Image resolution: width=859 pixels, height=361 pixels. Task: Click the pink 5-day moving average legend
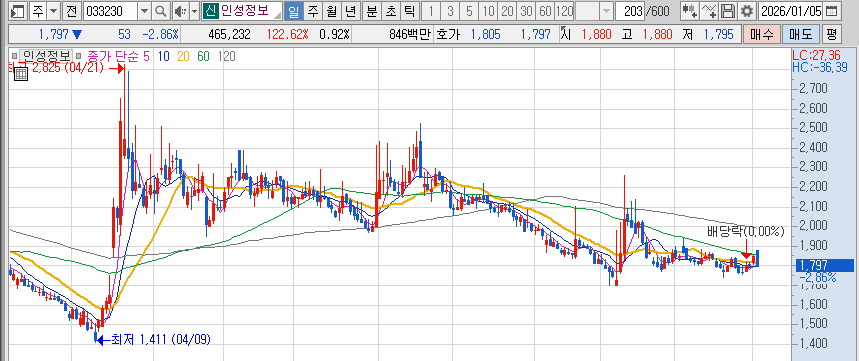click(x=146, y=56)
